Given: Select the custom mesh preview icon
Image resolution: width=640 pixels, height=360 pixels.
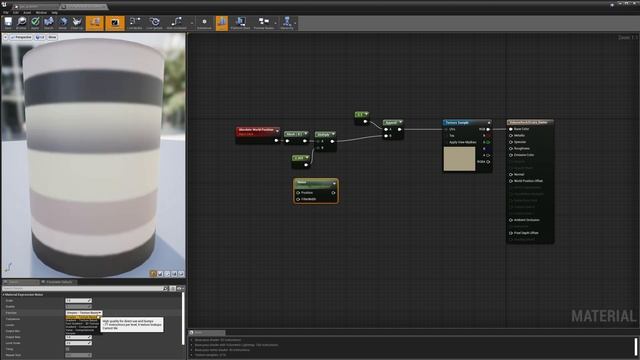Looking at the screenshot, I should (181, 274).
